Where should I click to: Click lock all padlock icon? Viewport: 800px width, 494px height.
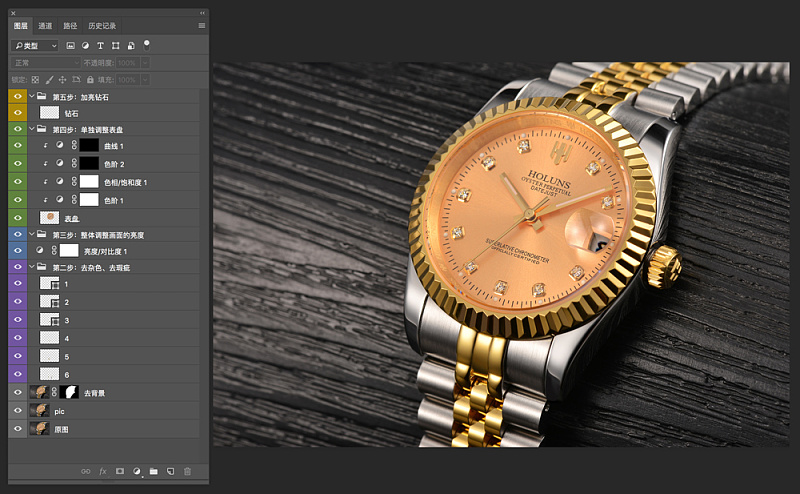pos(90,80)
